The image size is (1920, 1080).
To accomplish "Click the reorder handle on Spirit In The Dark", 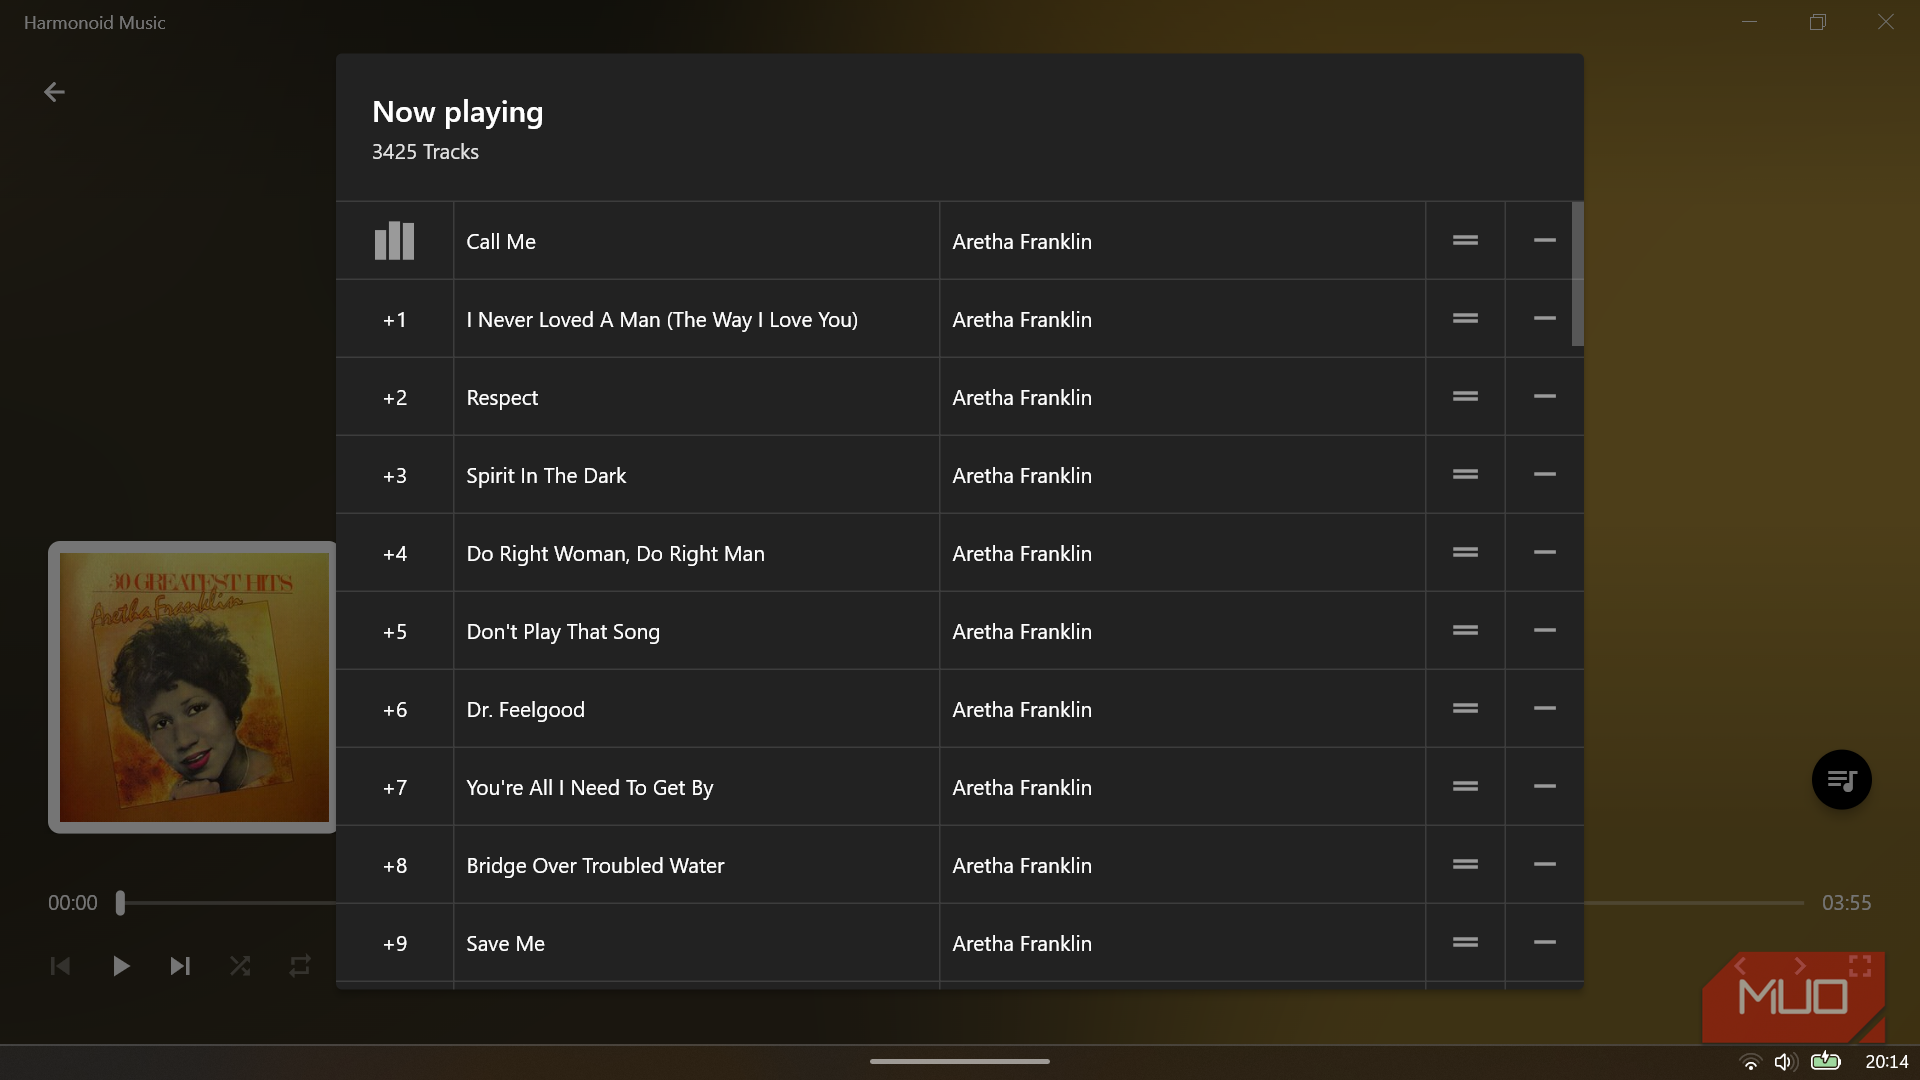I will pyautogui.click(x=1465, y=474).
